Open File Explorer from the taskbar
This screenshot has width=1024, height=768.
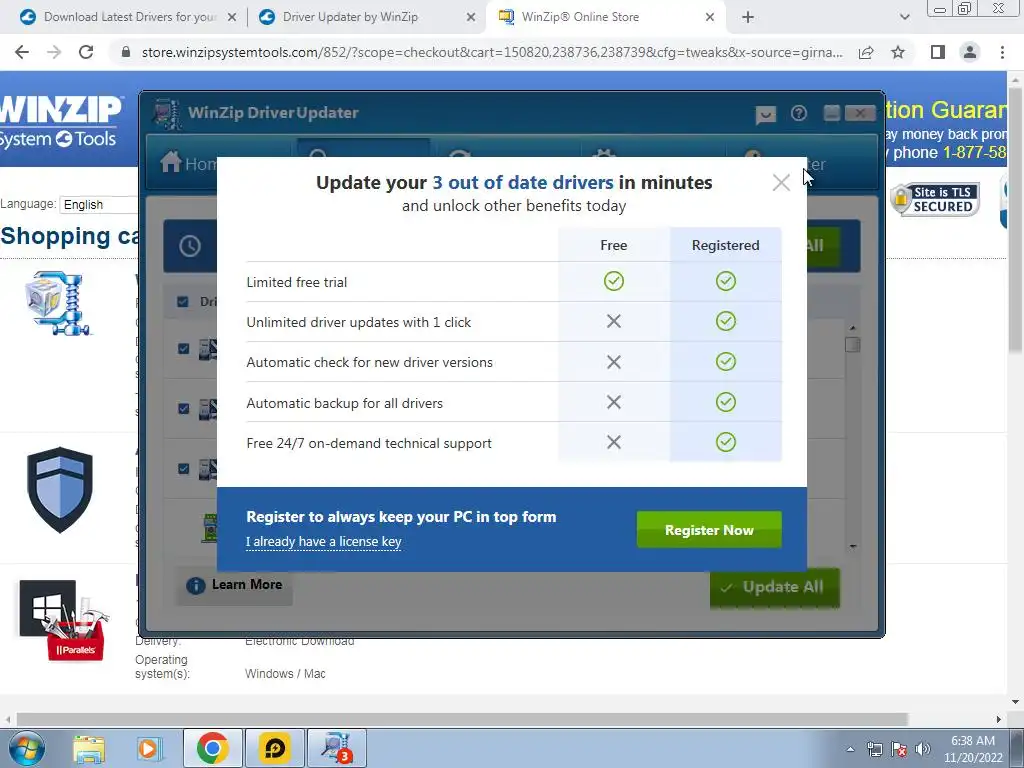(89, 748)
